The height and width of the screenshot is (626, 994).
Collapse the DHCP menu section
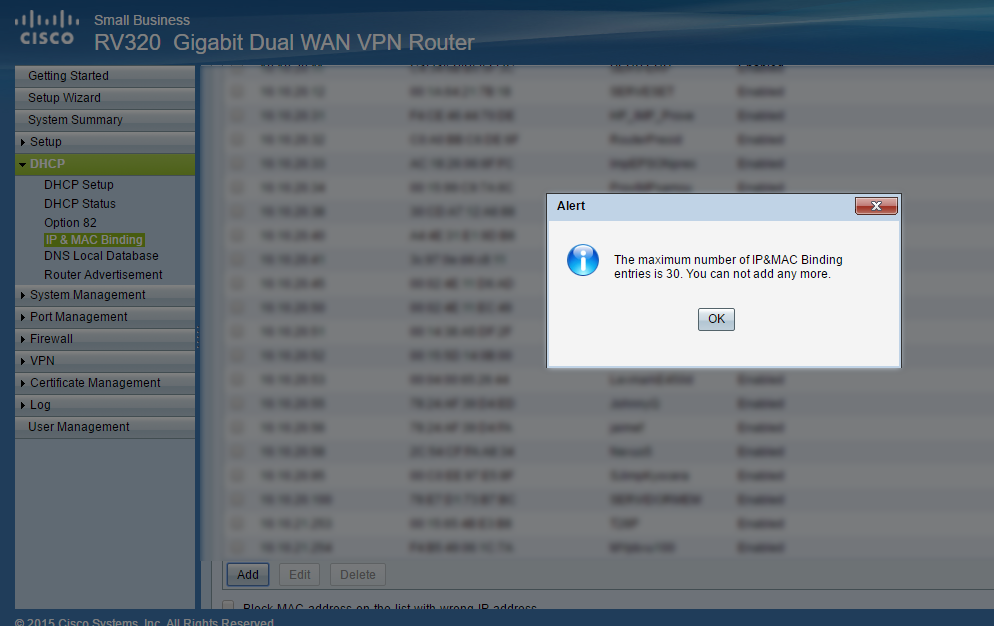[x=23, y=164]
